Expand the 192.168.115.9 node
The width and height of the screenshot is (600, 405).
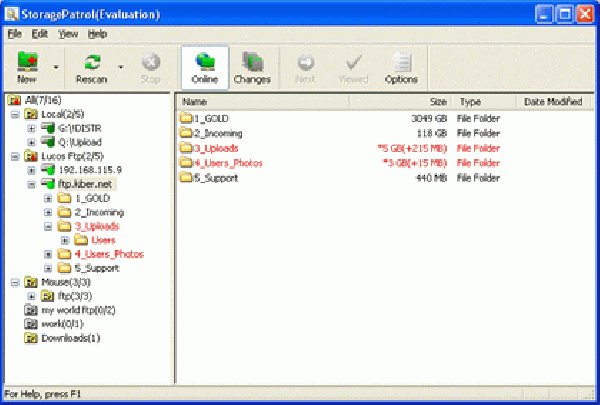(x=31, y=170)
